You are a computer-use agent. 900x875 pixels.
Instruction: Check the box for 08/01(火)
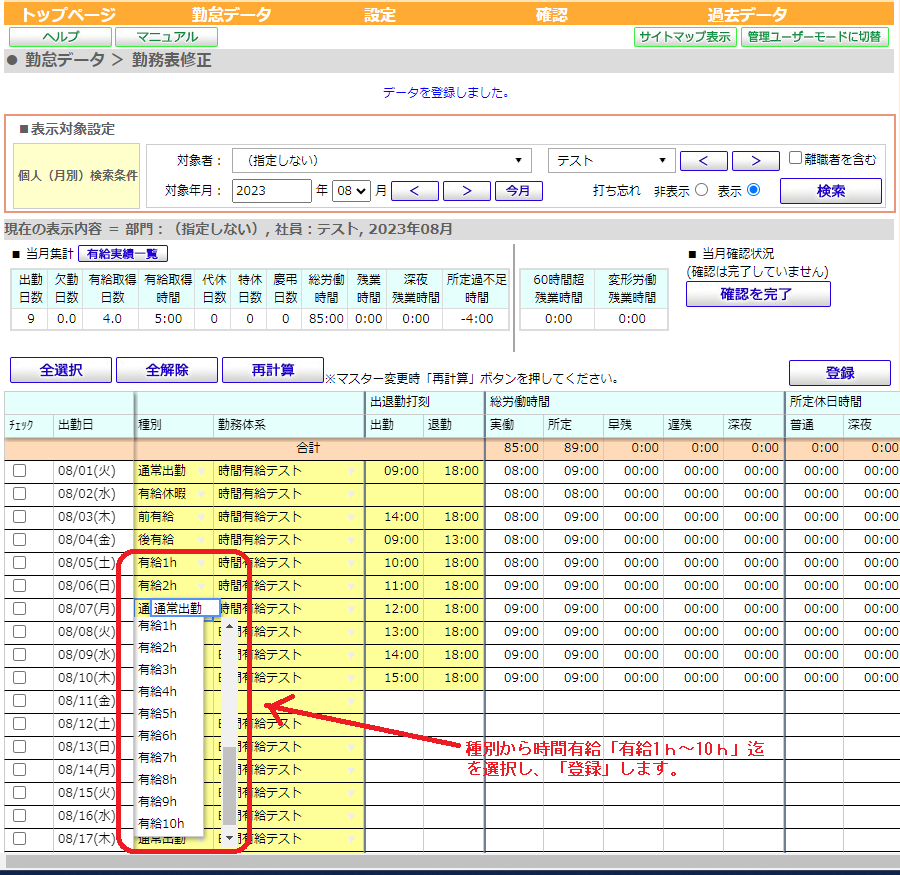pyautogui.click(x=20, y=471)
